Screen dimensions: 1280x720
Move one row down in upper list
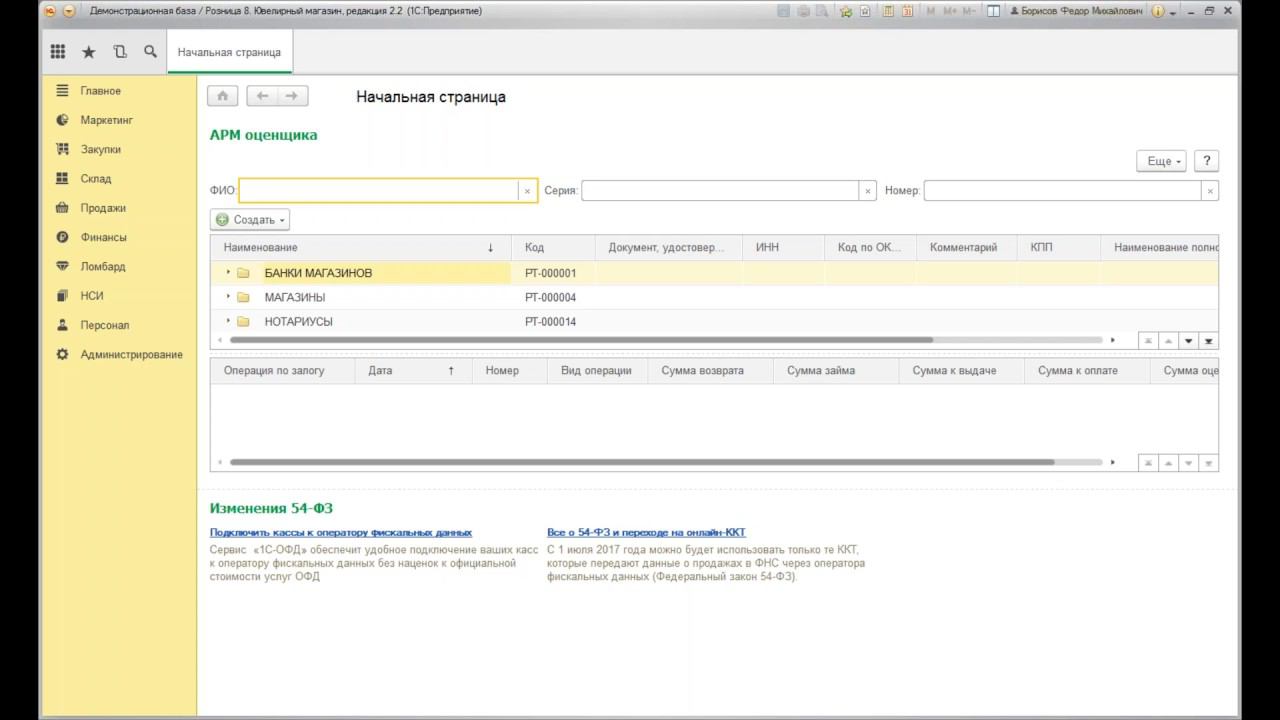point(1188,341)
